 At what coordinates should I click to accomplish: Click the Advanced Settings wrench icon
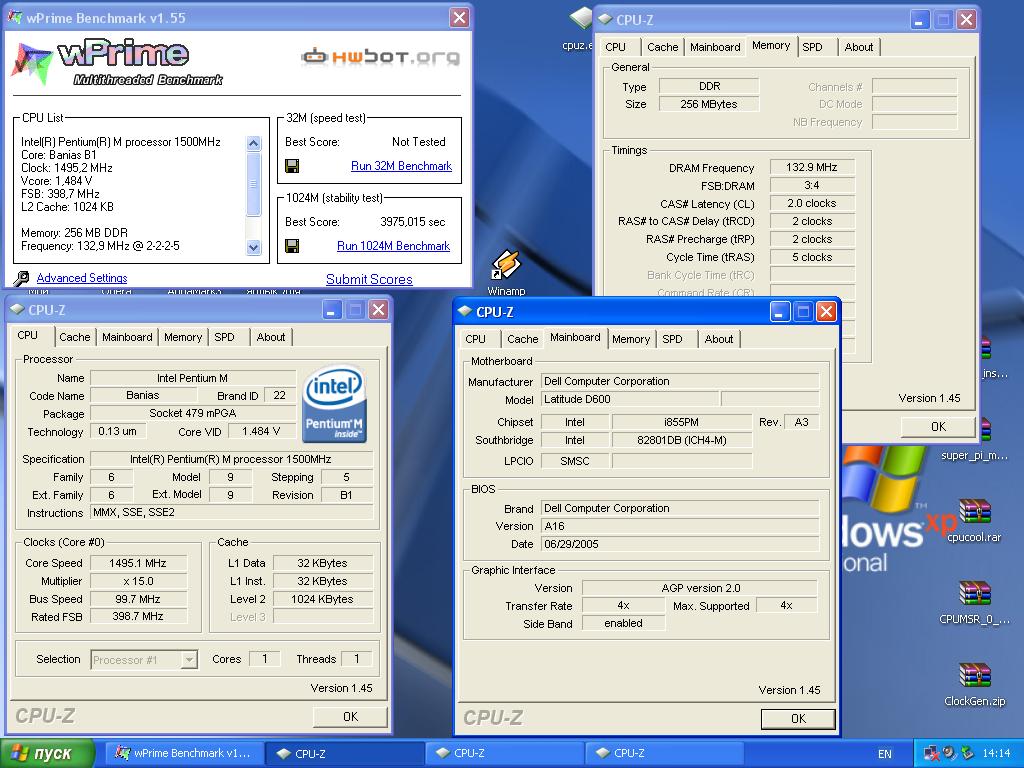[21, 278]
